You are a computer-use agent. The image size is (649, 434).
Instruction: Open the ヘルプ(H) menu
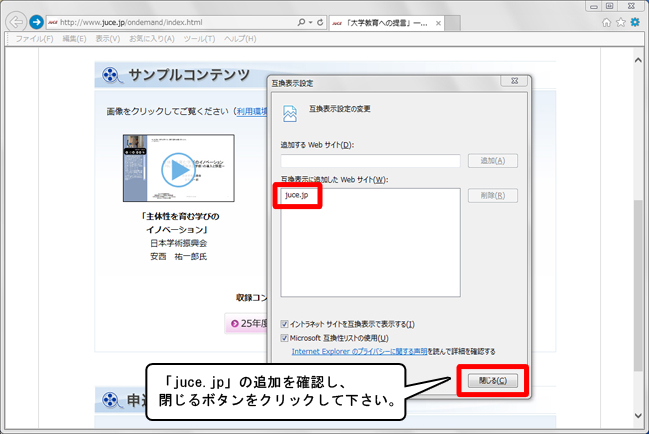pyautogui.click(x=240, y=38)
